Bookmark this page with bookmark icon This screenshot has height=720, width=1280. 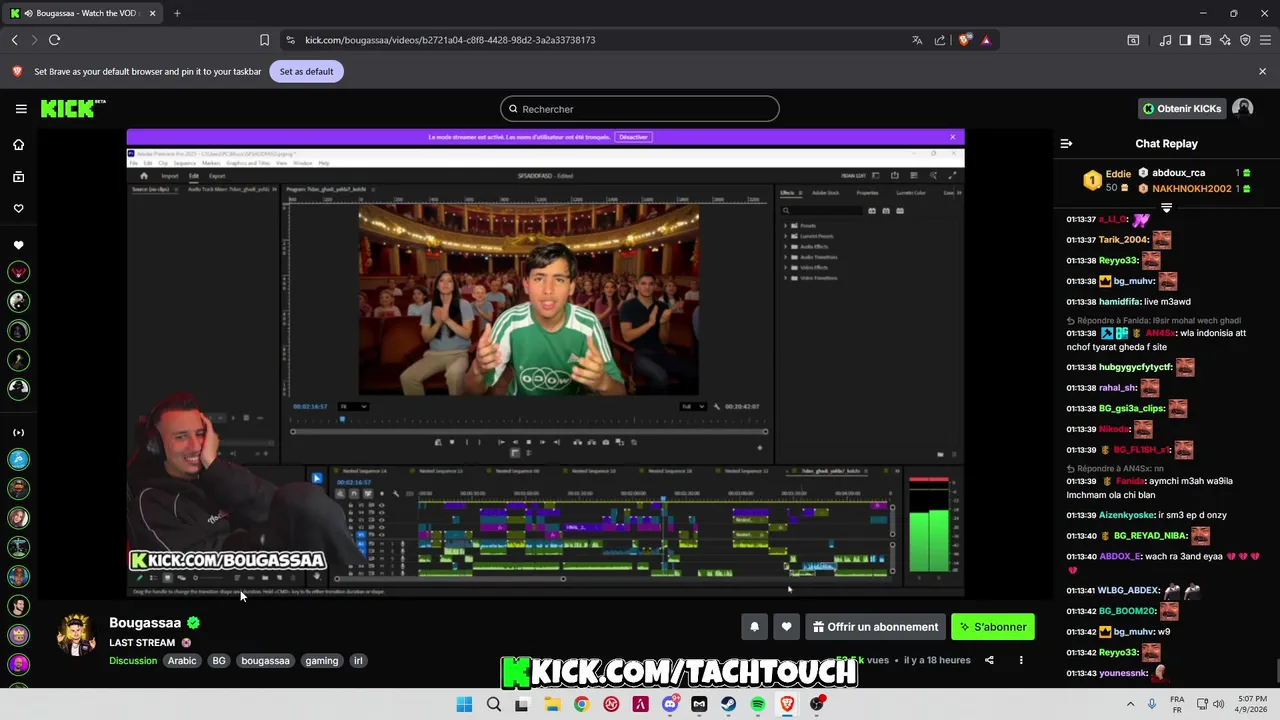pos(264,40)
